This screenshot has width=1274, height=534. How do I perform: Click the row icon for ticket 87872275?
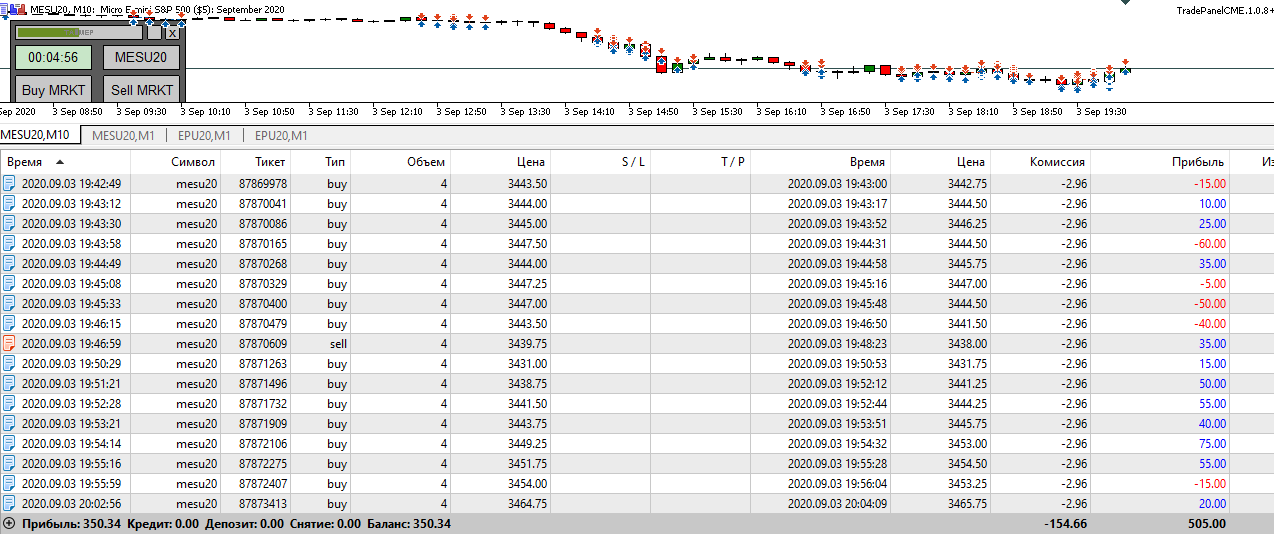click(x=9, y=463)
